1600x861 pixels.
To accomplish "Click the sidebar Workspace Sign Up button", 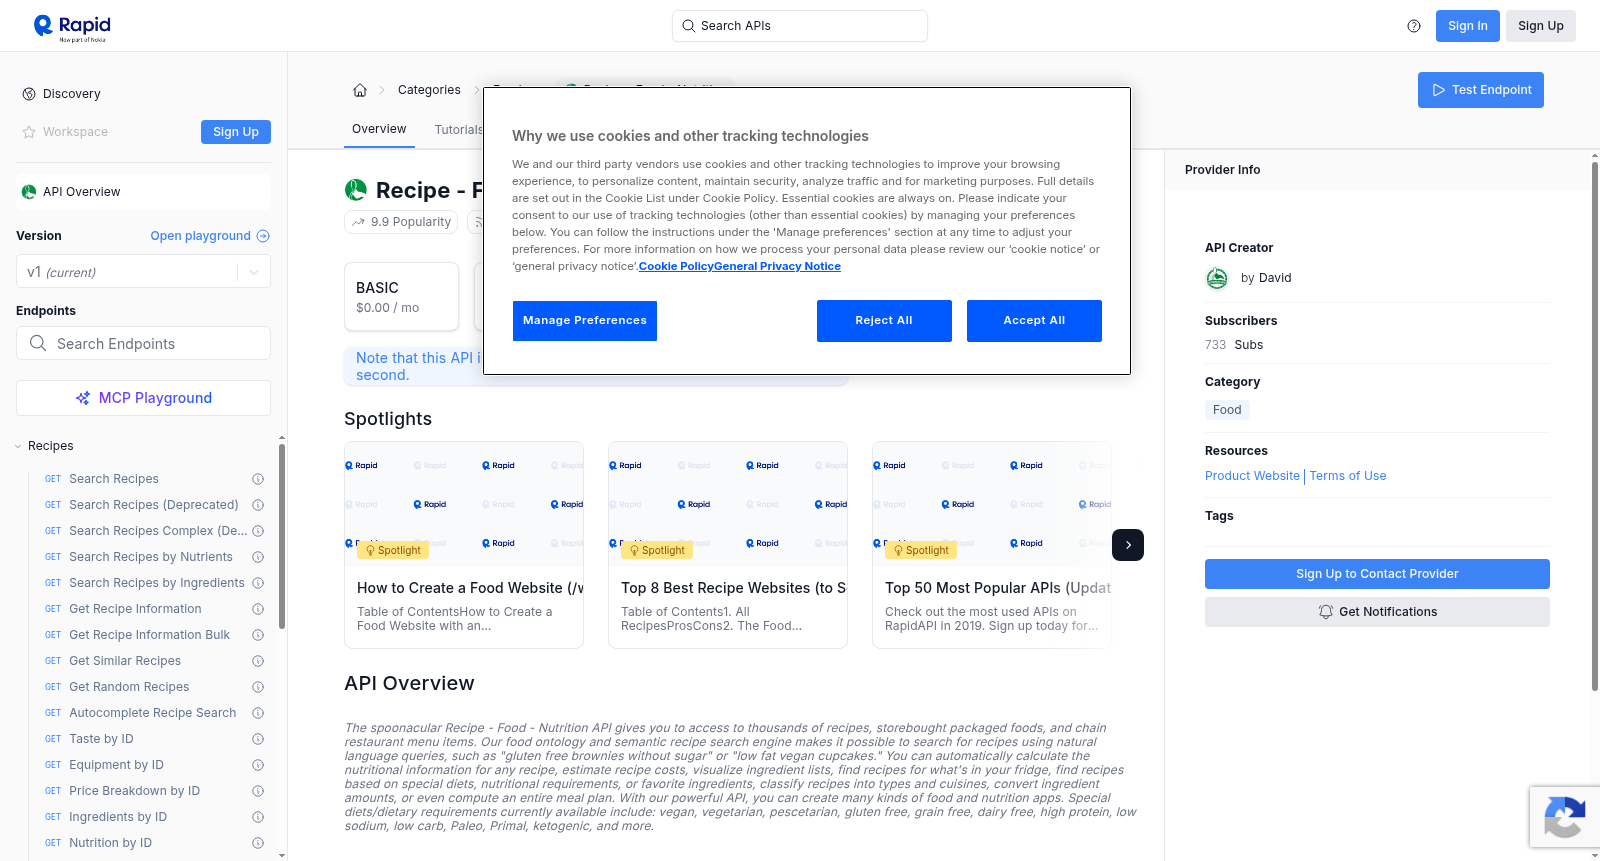I will (x=236, y=132).
